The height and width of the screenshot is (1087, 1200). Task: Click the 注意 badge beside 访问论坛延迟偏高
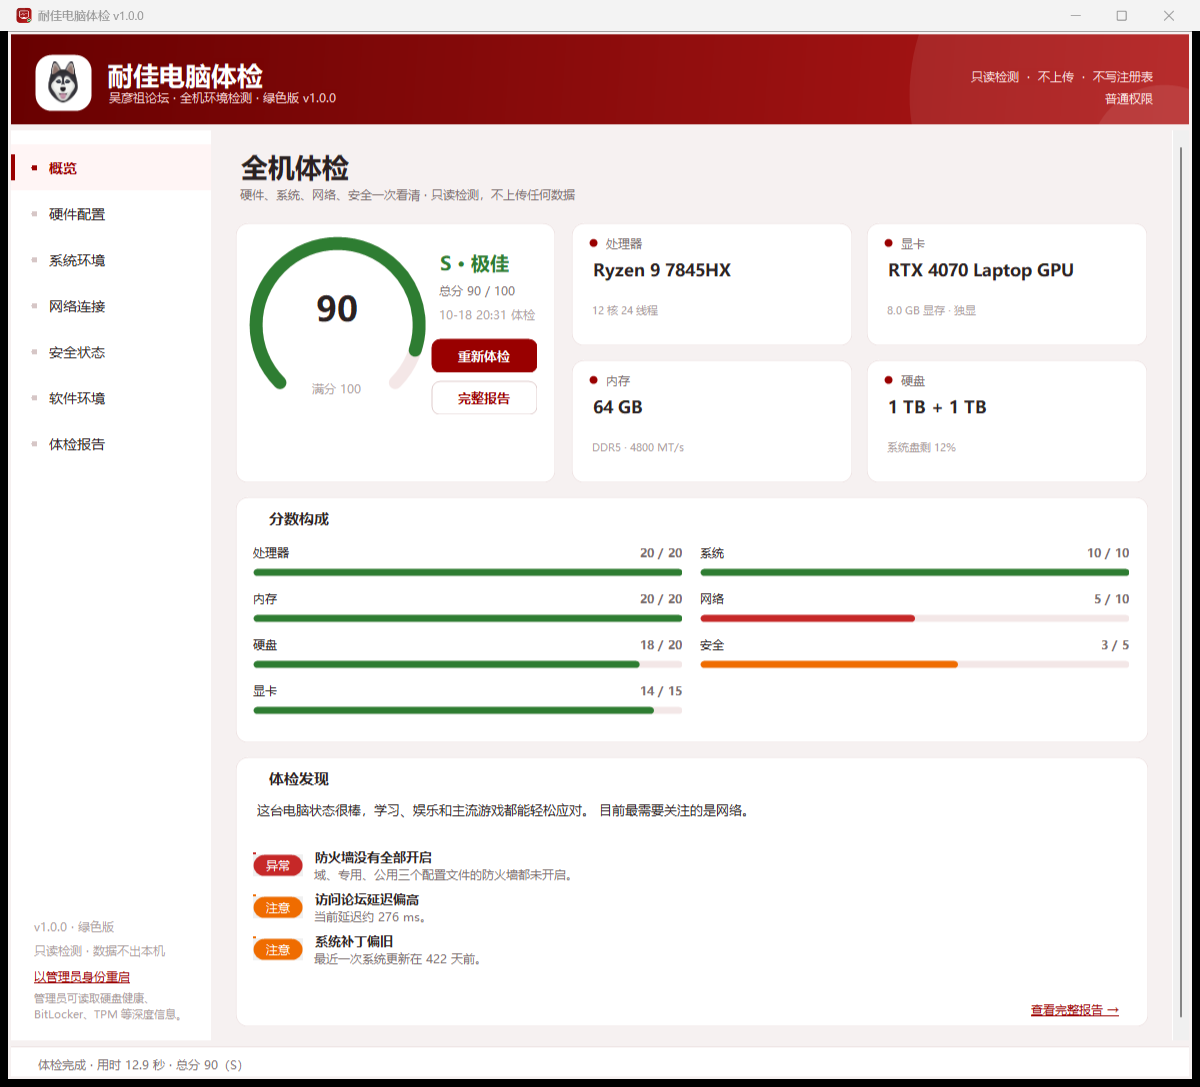(x=278, y=908)
